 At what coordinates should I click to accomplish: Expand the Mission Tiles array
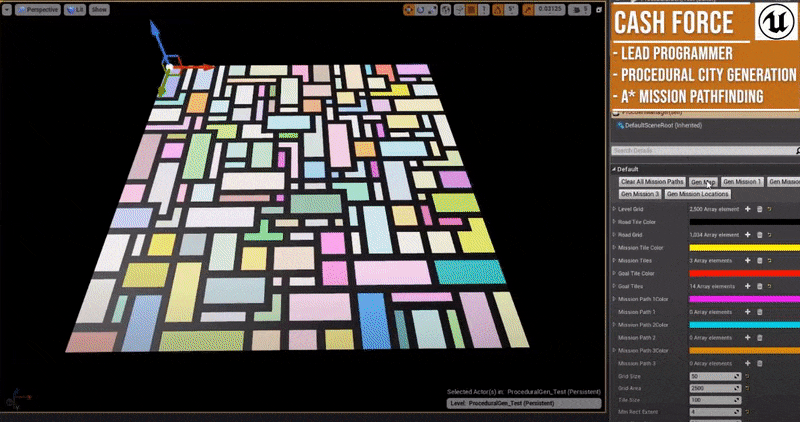pyautogui.click(x=614, y=260)
